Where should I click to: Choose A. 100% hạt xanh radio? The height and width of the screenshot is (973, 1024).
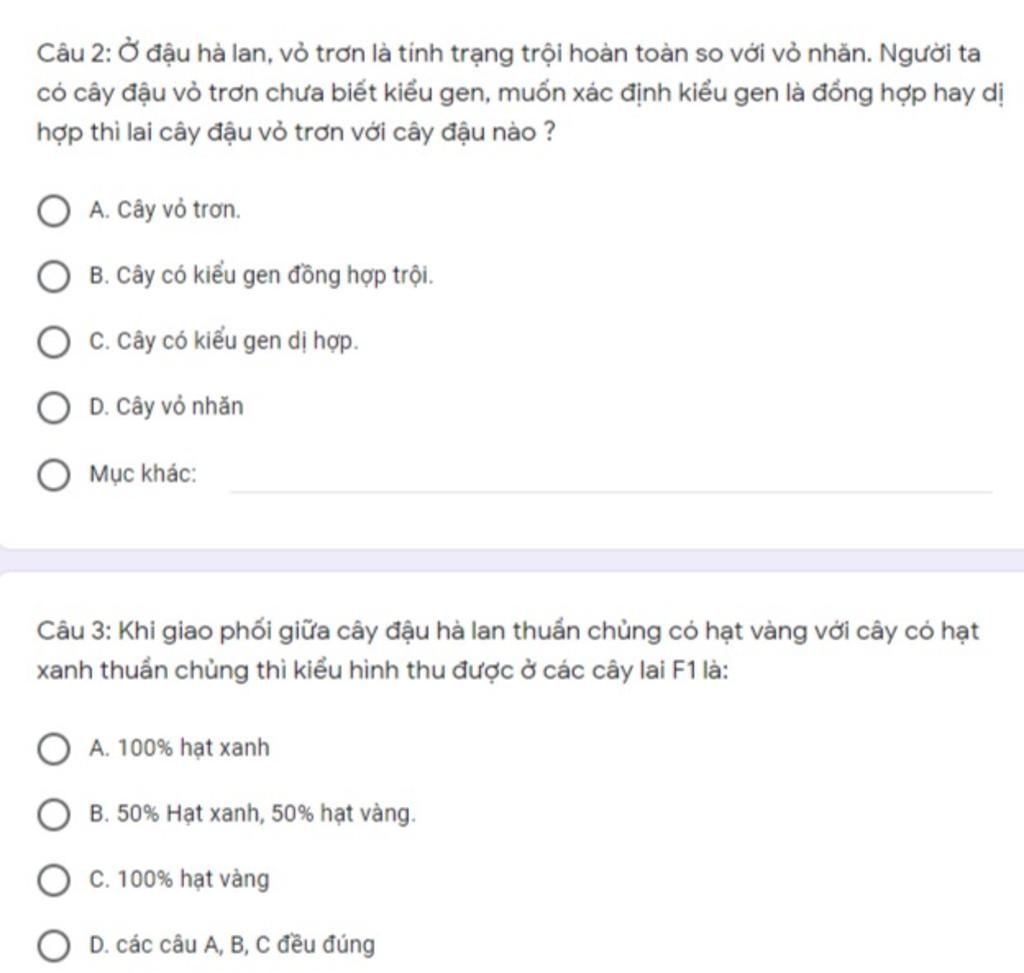(x=54, y=748)
